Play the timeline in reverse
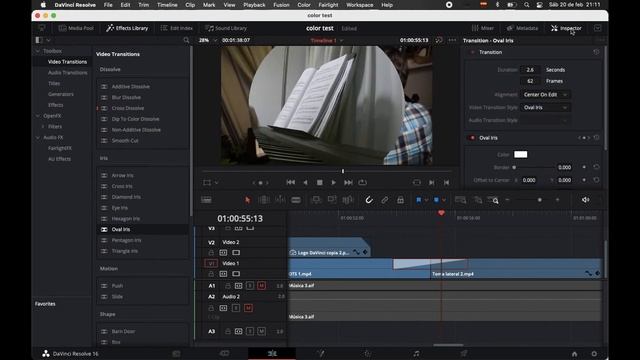This screenshot has width=640, height=360. click(x=305, y=182)
